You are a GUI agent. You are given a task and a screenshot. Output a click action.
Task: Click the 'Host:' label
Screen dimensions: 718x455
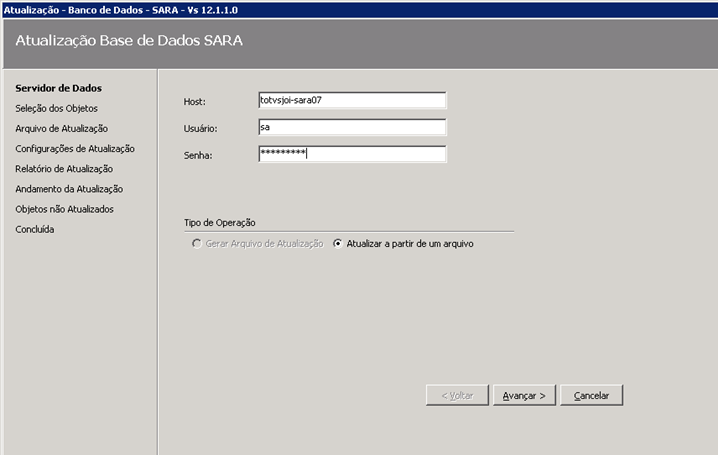(195, 102)
